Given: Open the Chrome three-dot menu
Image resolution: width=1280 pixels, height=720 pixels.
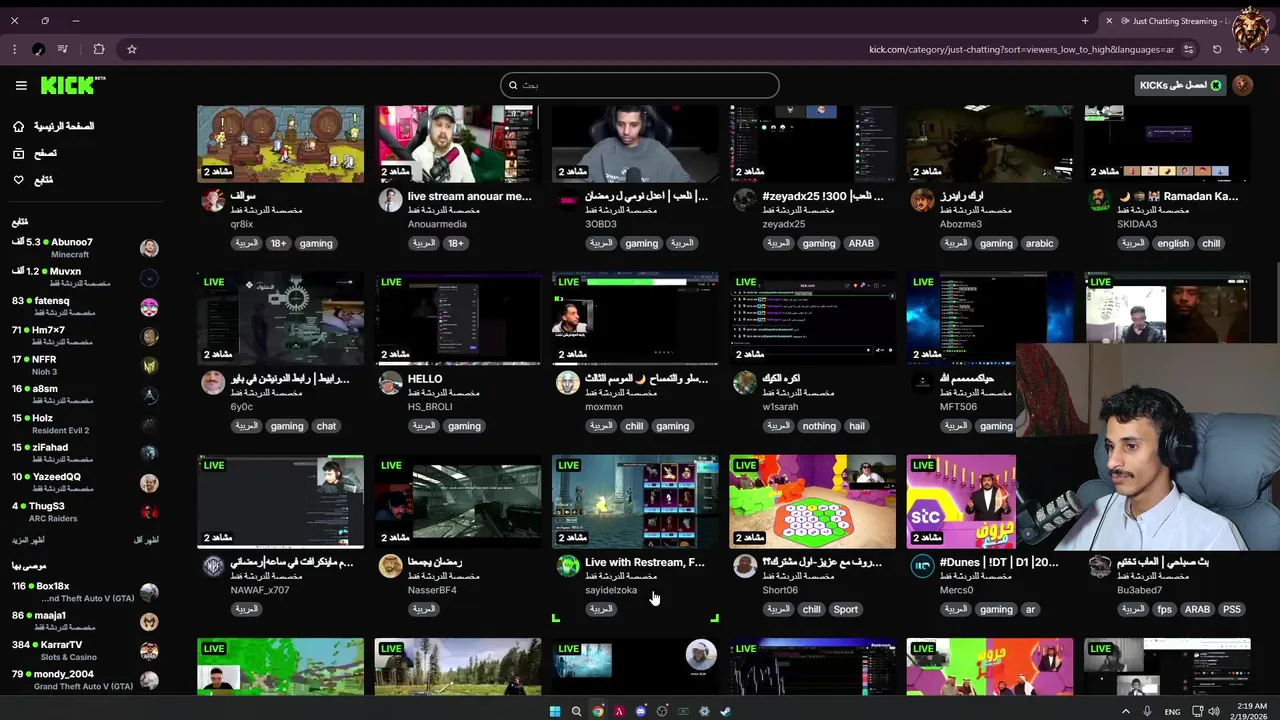Looking at the screenshot, I should (14, 49).
